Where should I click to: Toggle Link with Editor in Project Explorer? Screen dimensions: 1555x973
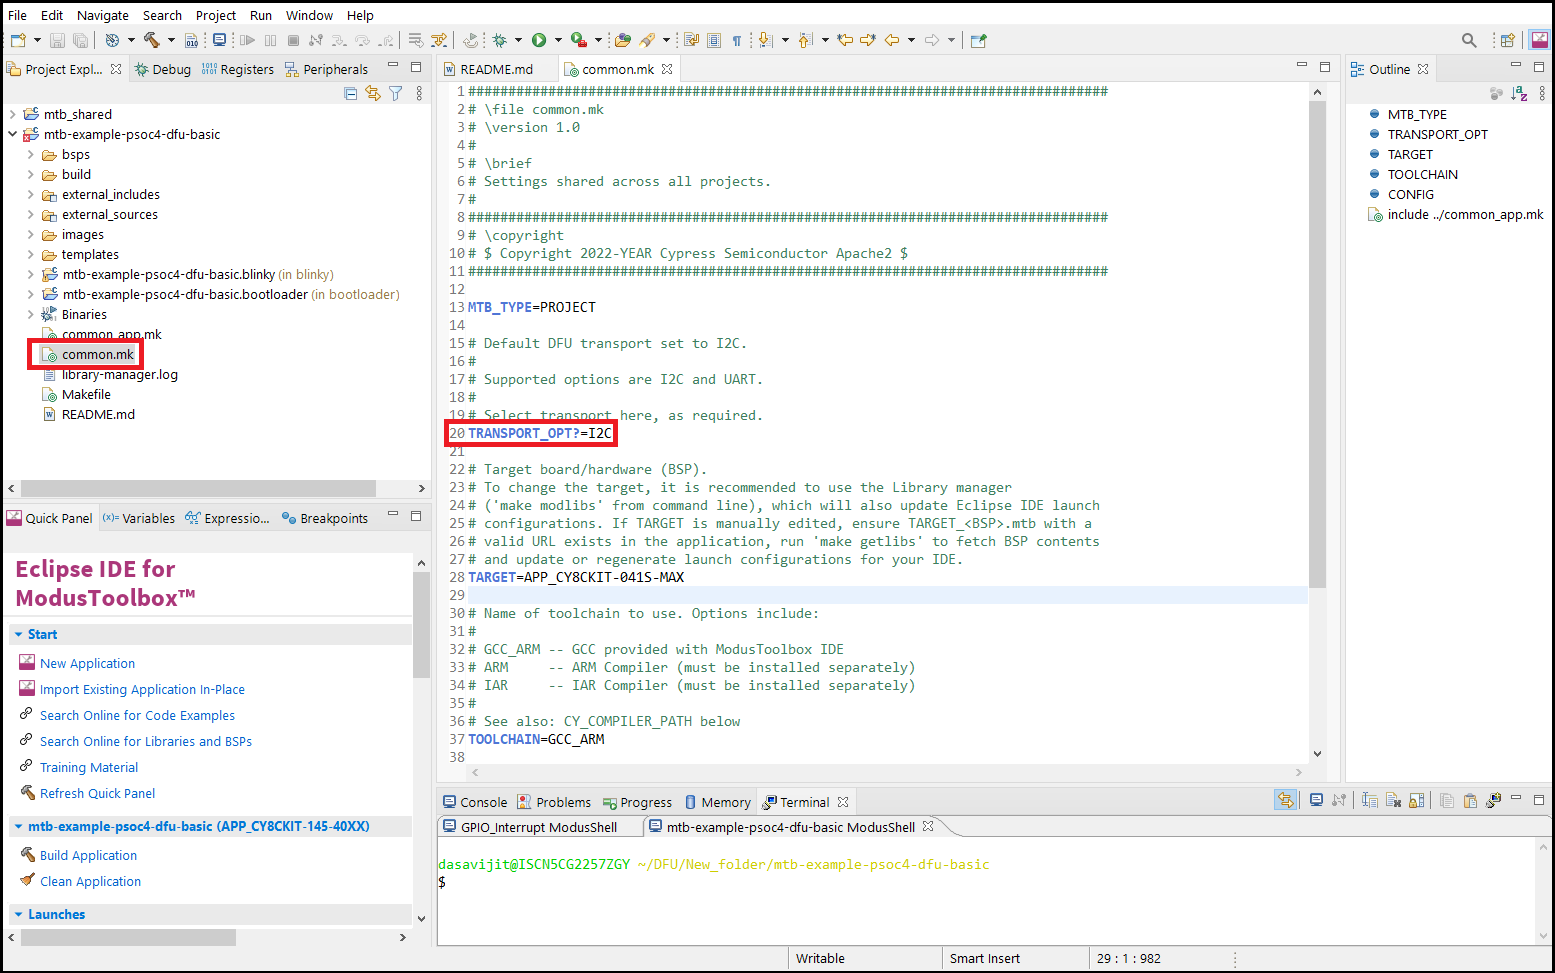tap(373, 93)
